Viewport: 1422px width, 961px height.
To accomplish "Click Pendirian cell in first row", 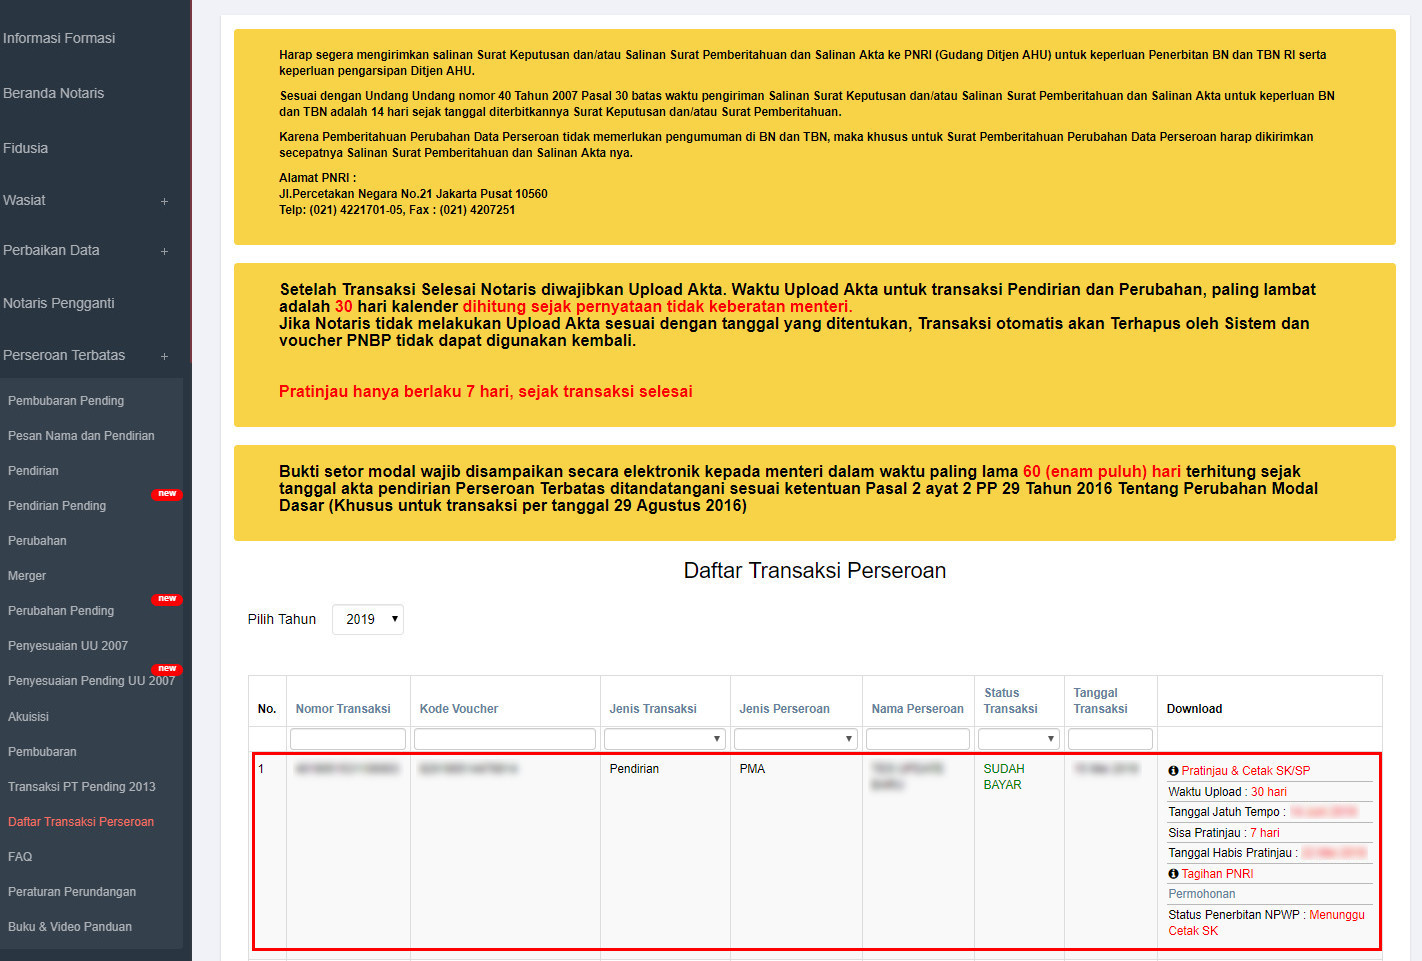I will coord(634,769).
